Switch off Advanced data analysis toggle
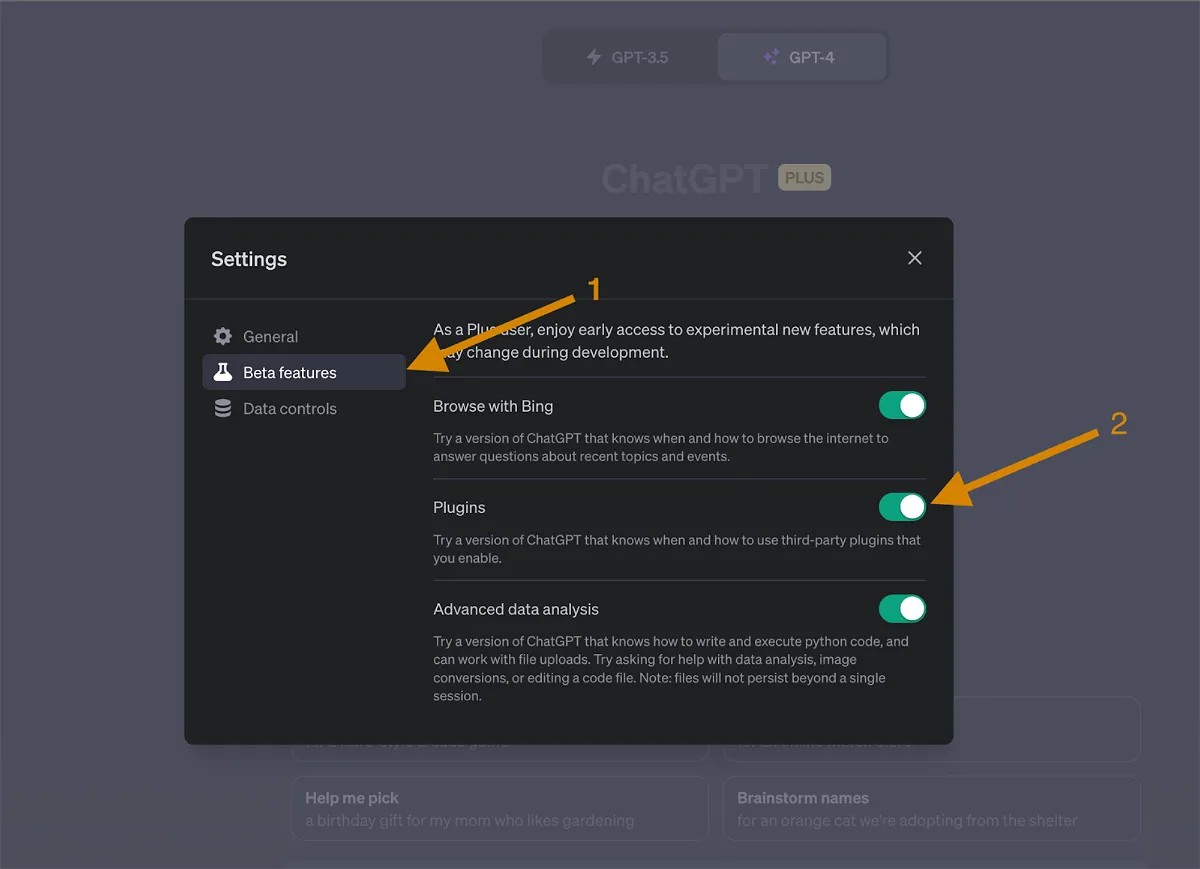Image resolution: width=1200 pixels, height=869 pixels. 902,608
